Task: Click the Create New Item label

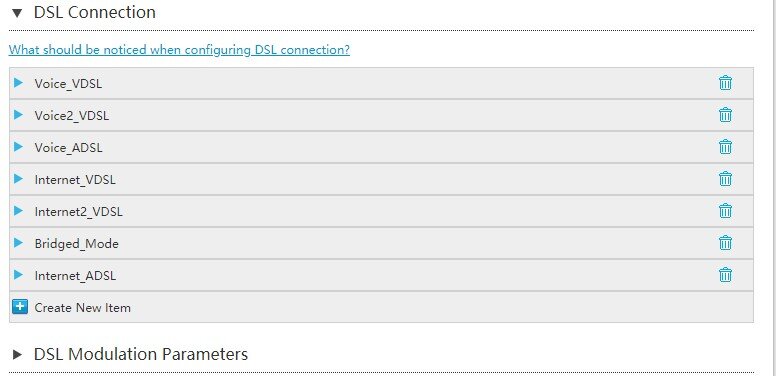Action: point(83,308)
